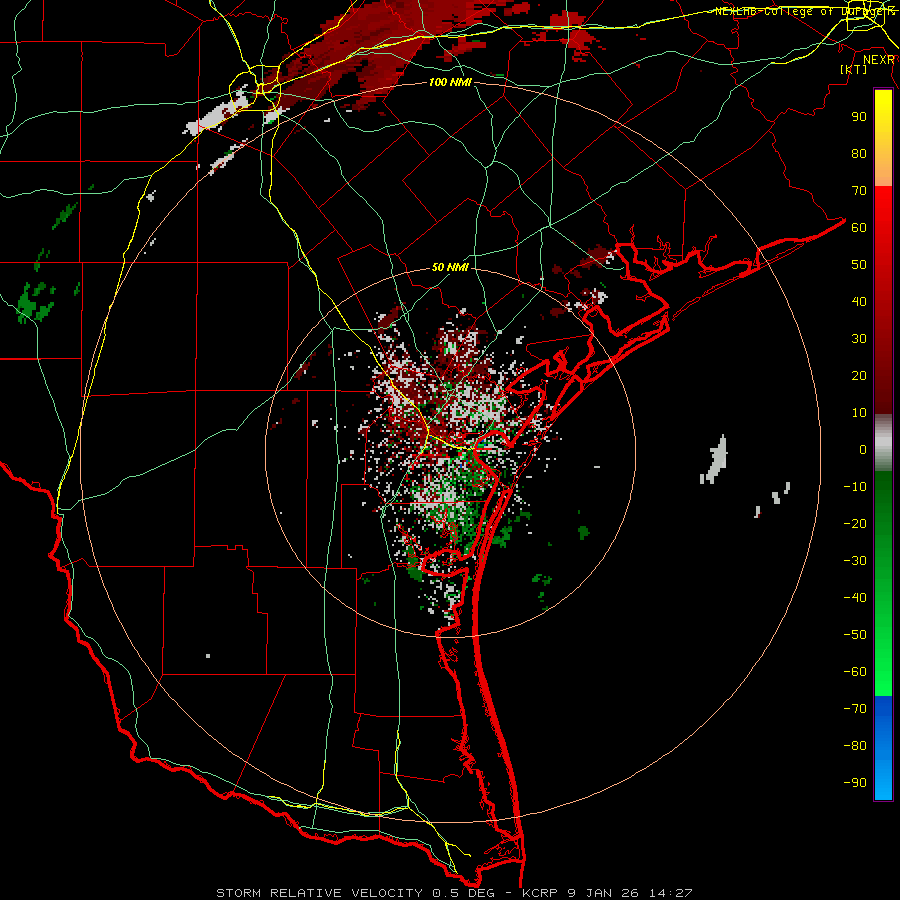
Task: Click the -10 value on the velocity scale
Action: tap(855, 487)
